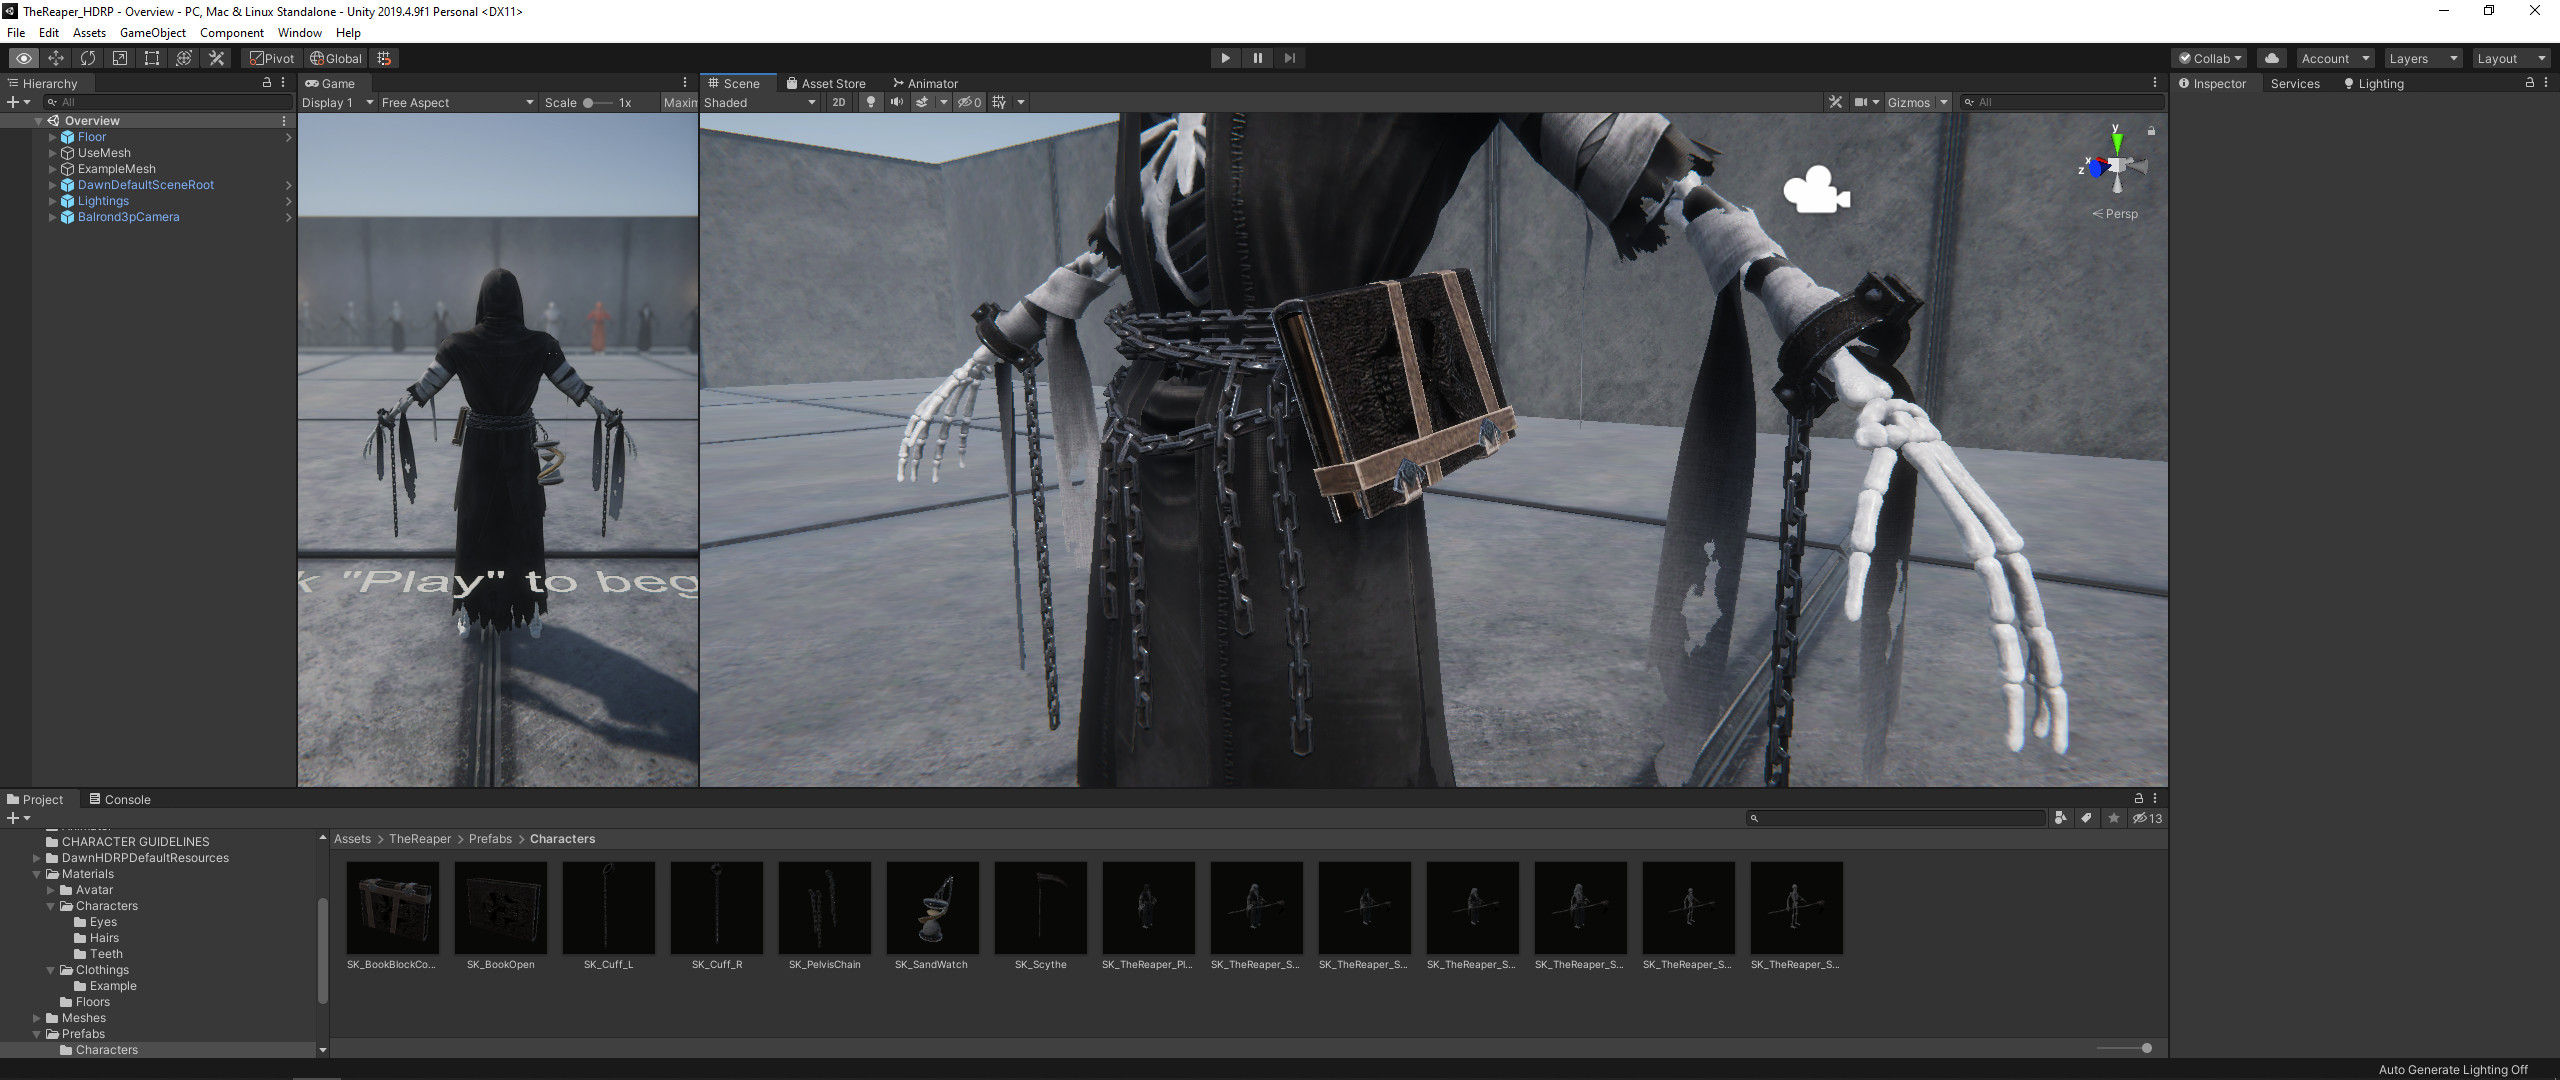Toggle hidden objects visibility counter in Scene
2560x1080 pixels.
(970, 102)
